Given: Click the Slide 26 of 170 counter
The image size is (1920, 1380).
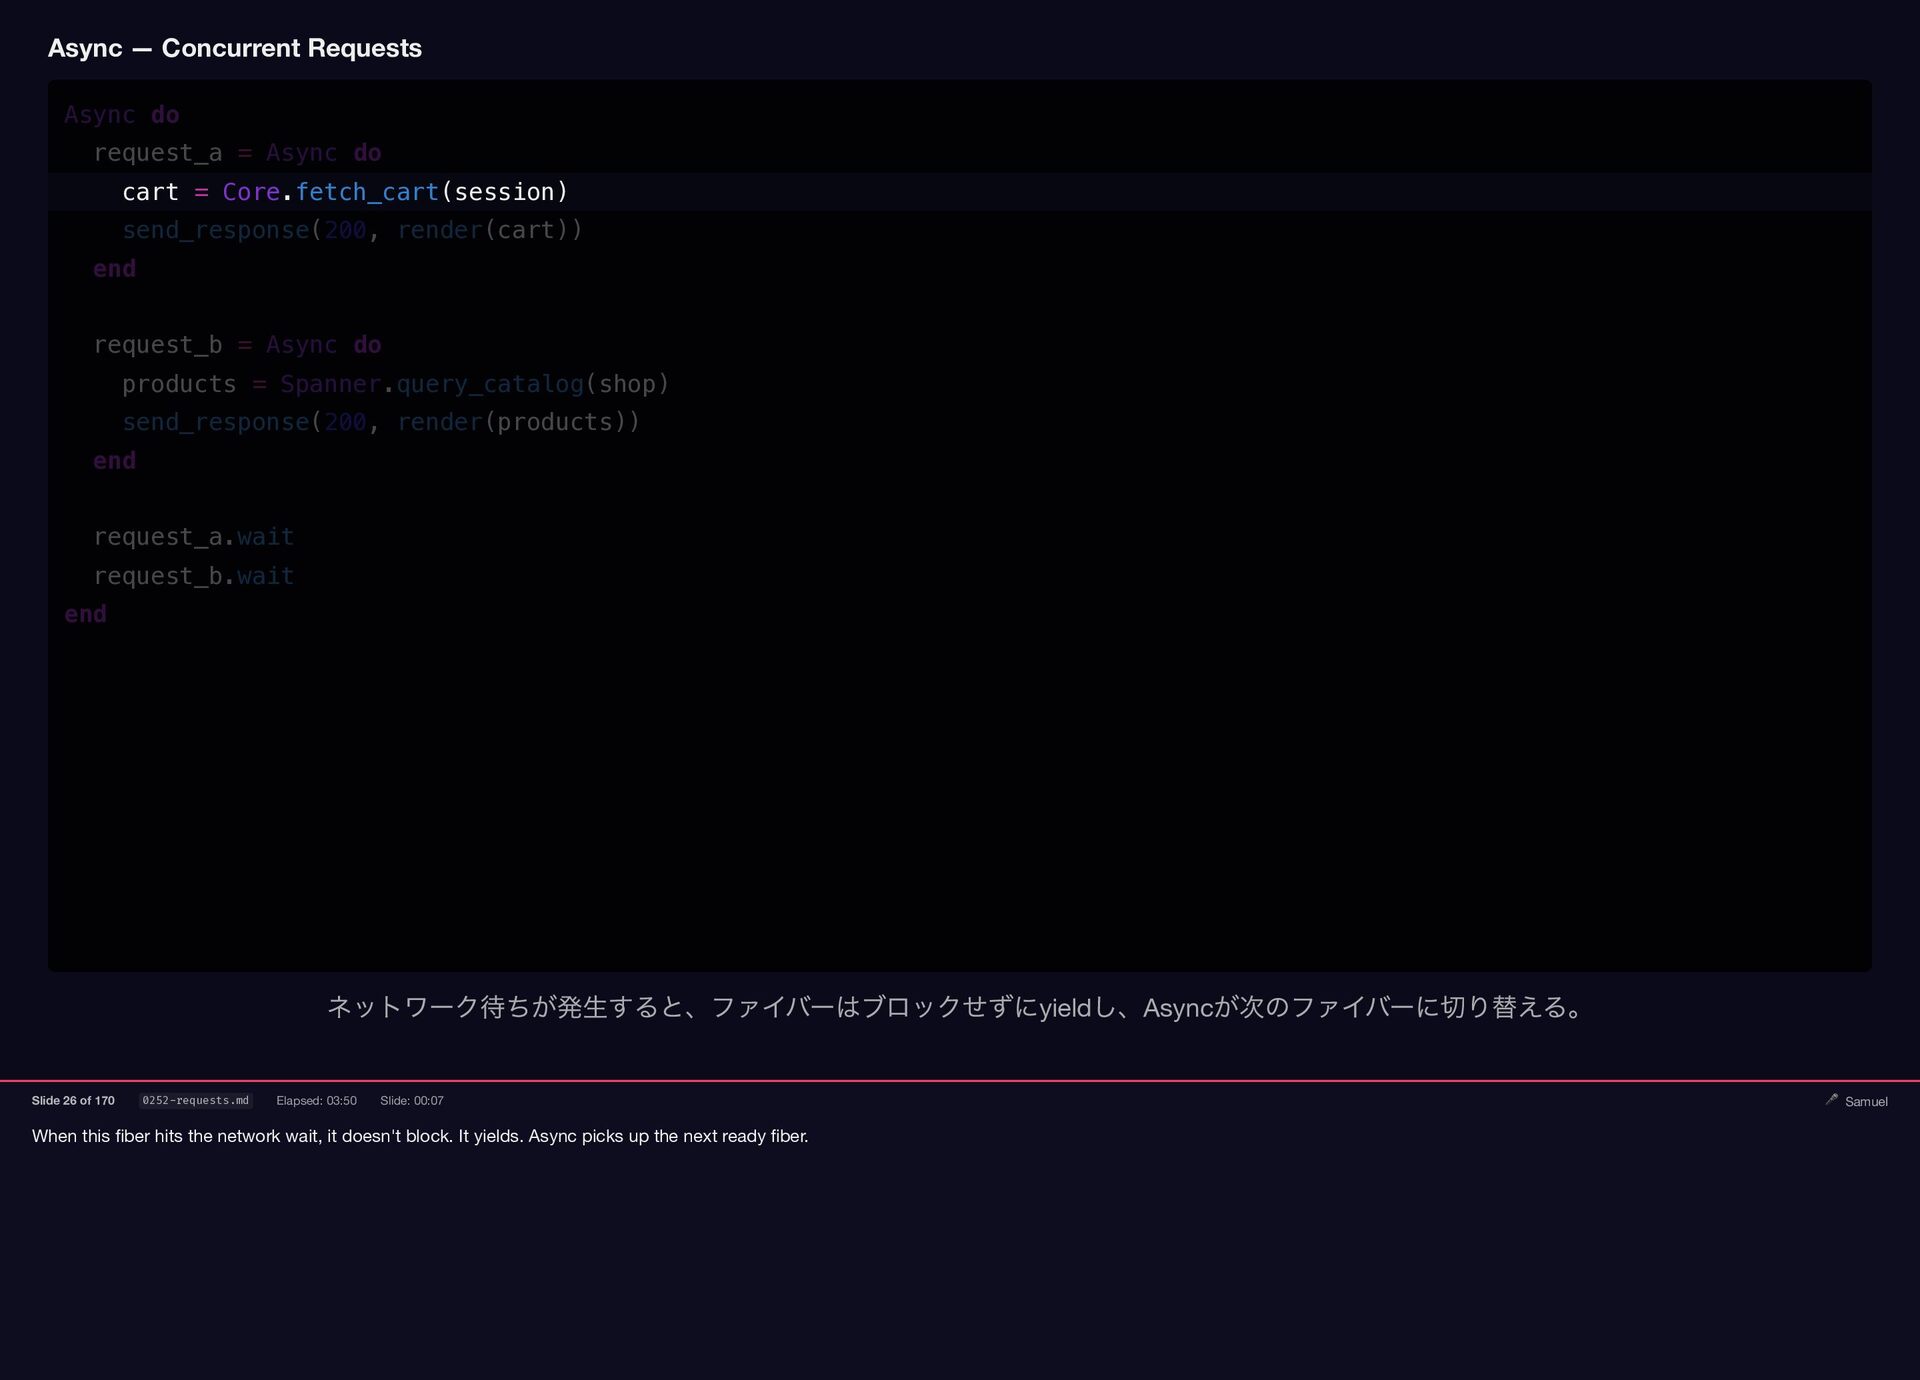Looking at the screenshot, I should [x=73, y=1101].
